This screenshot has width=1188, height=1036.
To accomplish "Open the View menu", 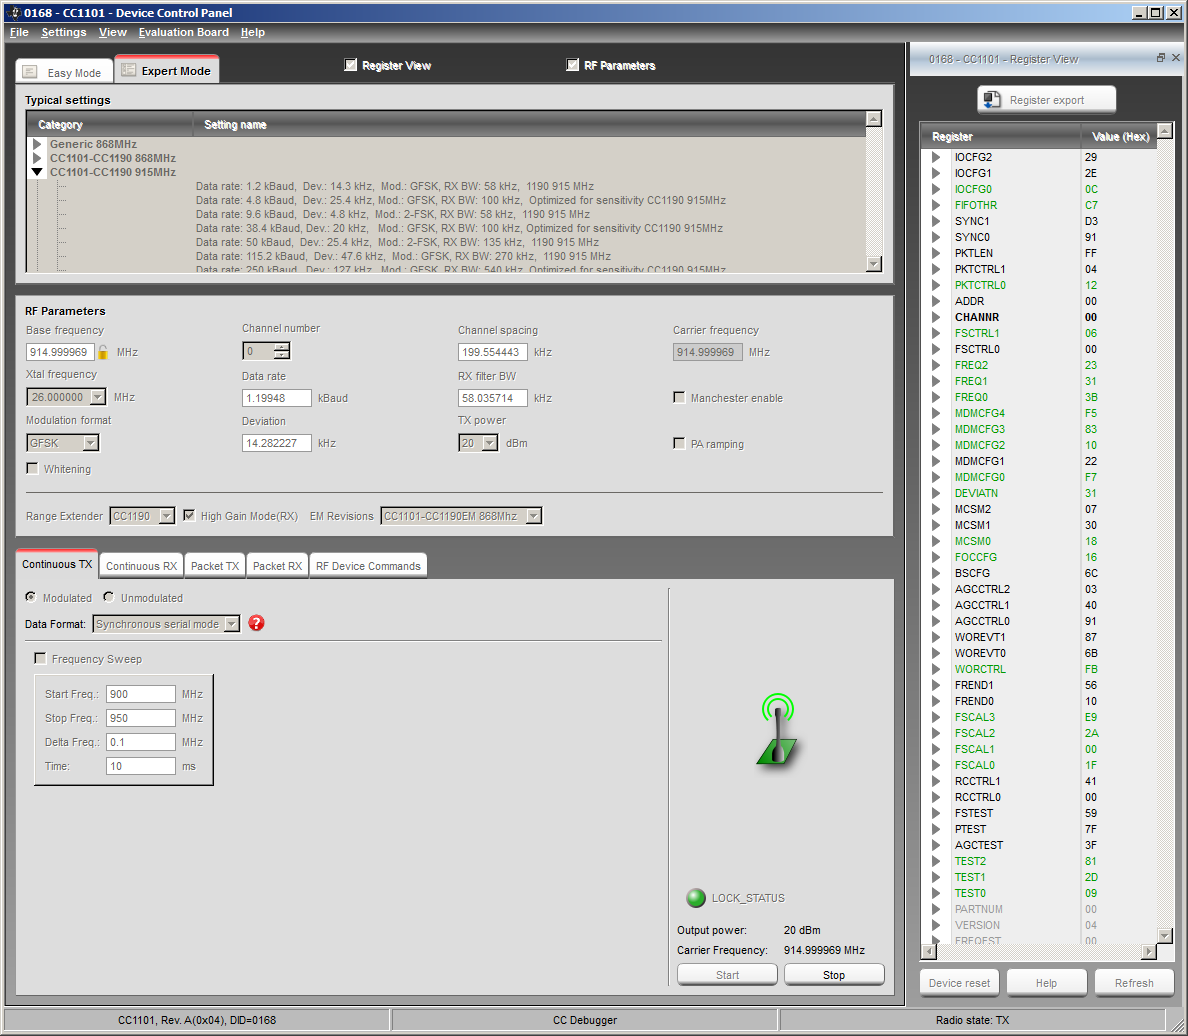I will pos(112,32).
